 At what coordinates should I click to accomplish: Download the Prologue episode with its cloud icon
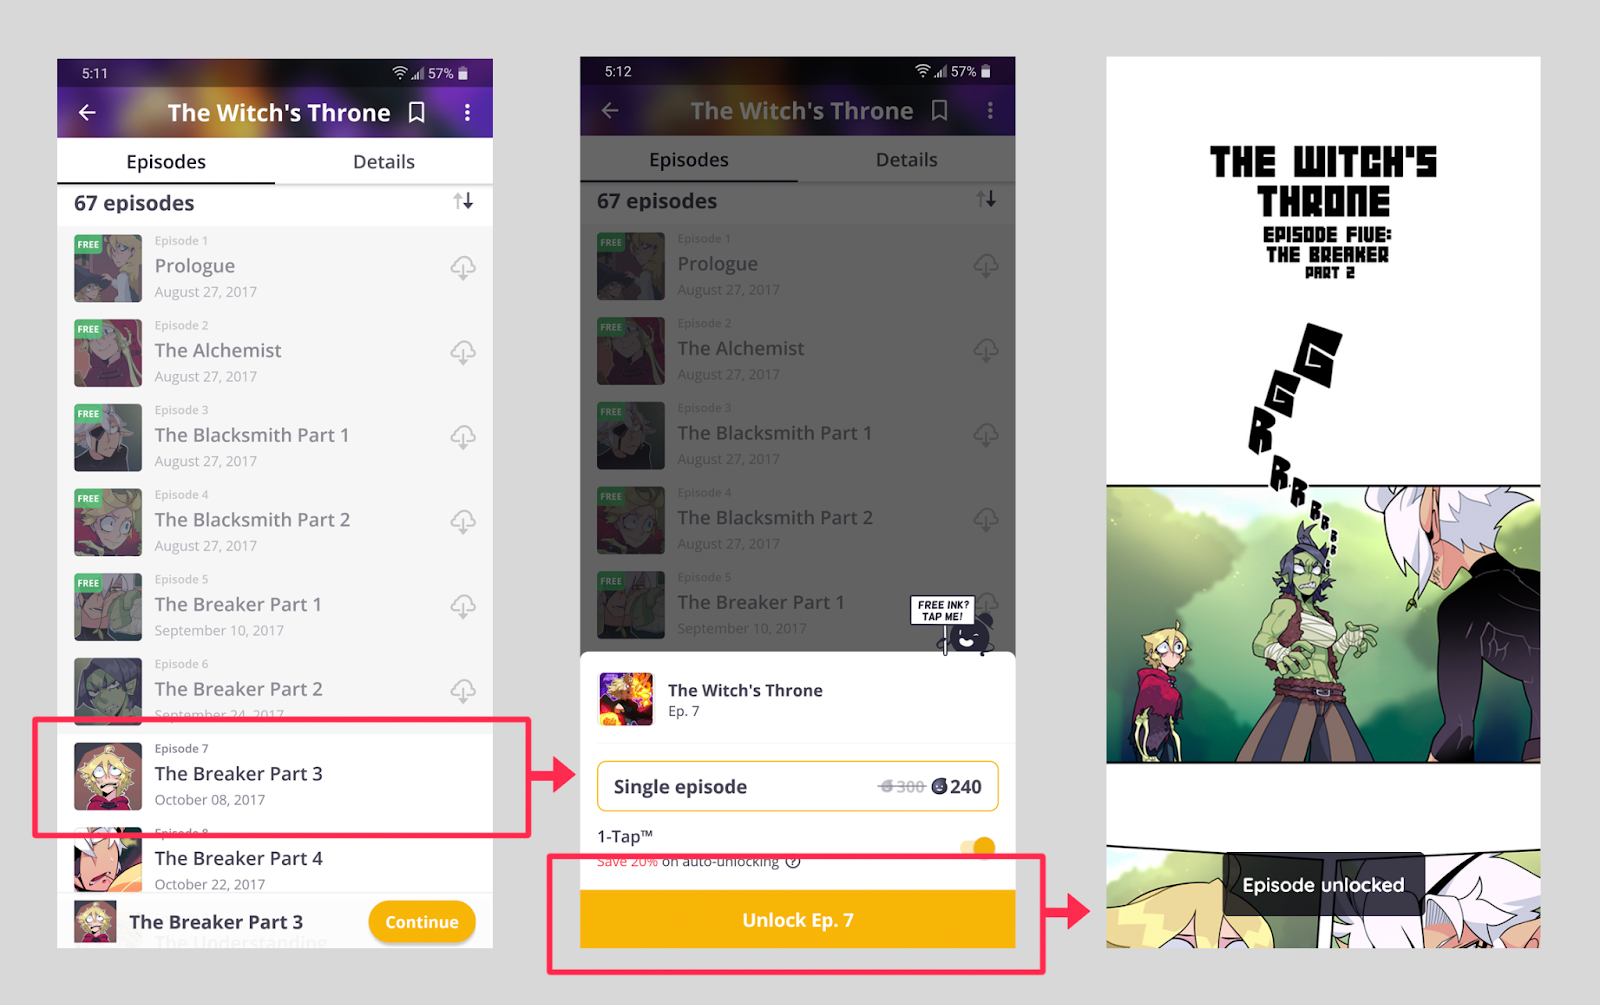pyautogui.click(x=463, y=267)
